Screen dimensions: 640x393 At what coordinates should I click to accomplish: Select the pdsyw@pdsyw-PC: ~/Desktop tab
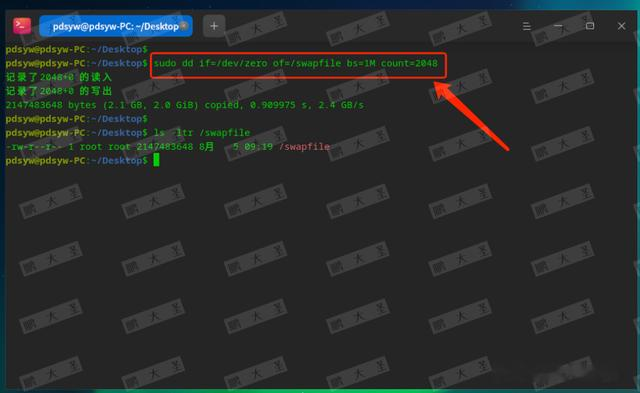click(x=116, y=26)
